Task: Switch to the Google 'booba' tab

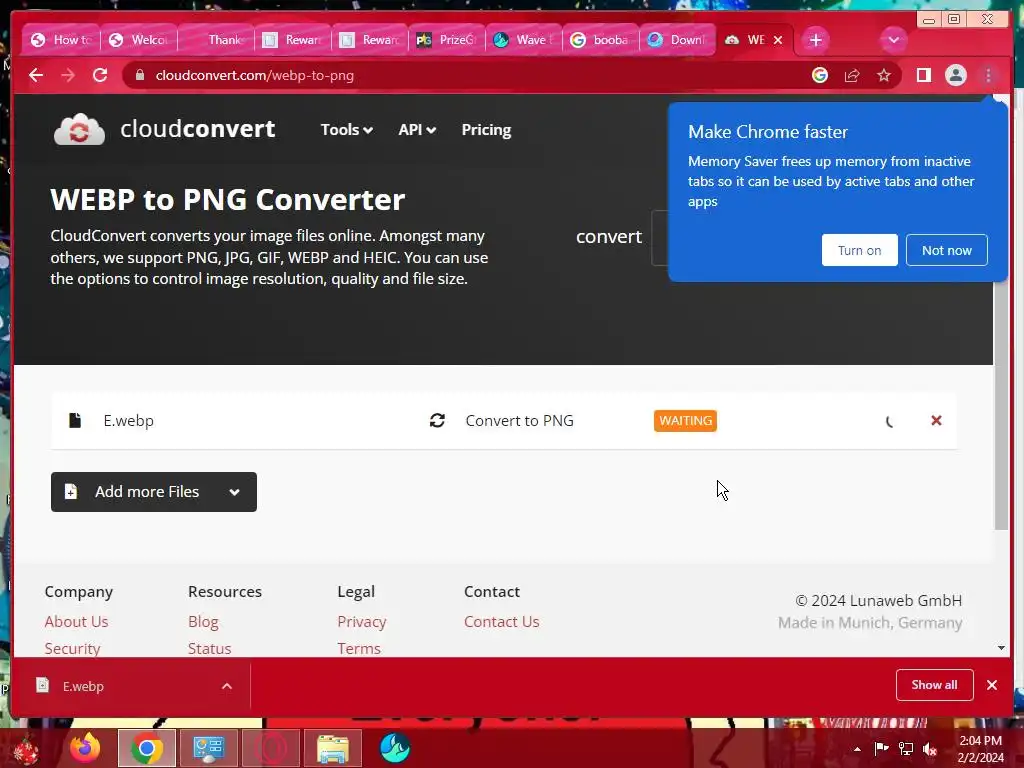Action: tap(601, 40)
